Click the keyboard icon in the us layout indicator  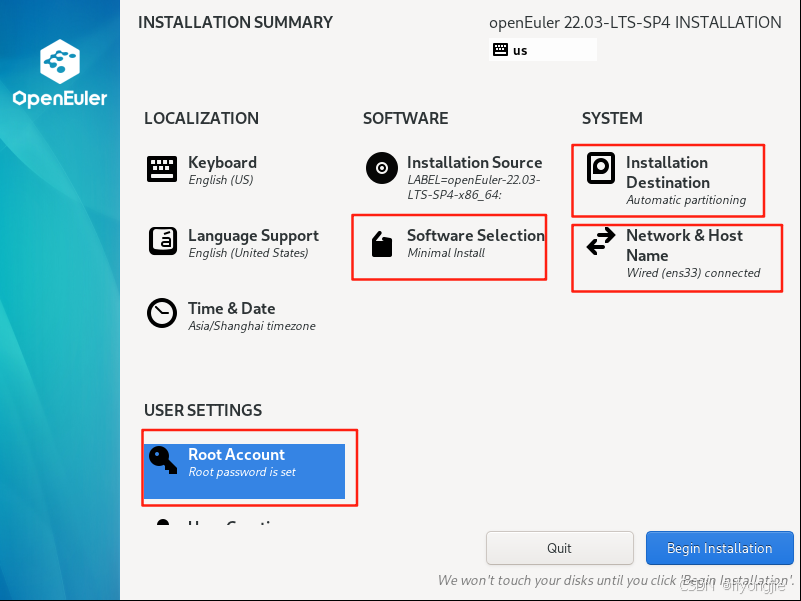pyautogui.click(x=500, y=50)
